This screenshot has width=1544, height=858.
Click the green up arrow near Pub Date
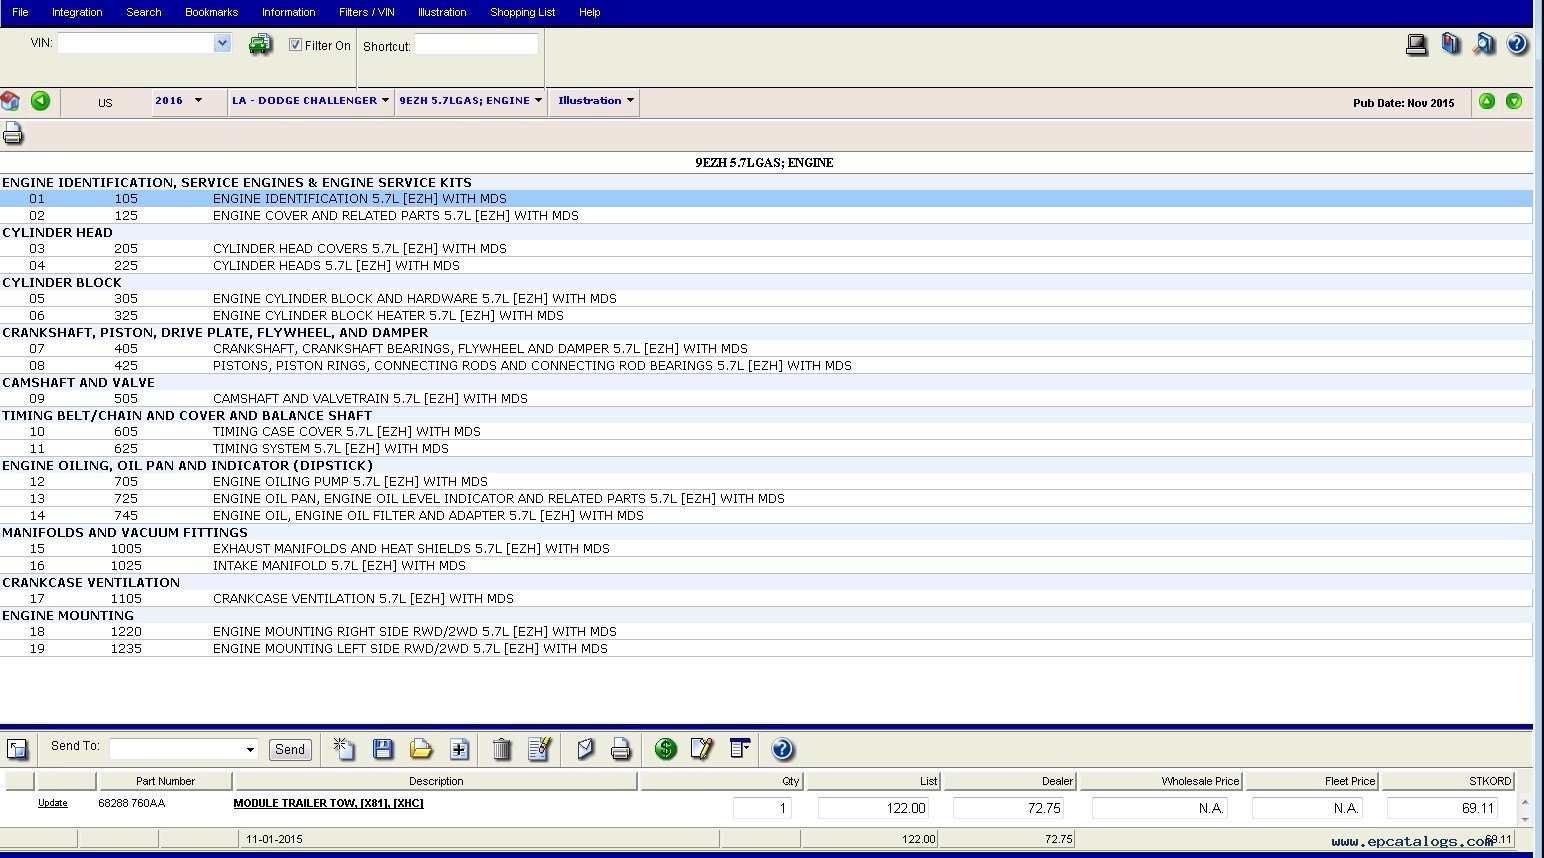[1487, 101]
